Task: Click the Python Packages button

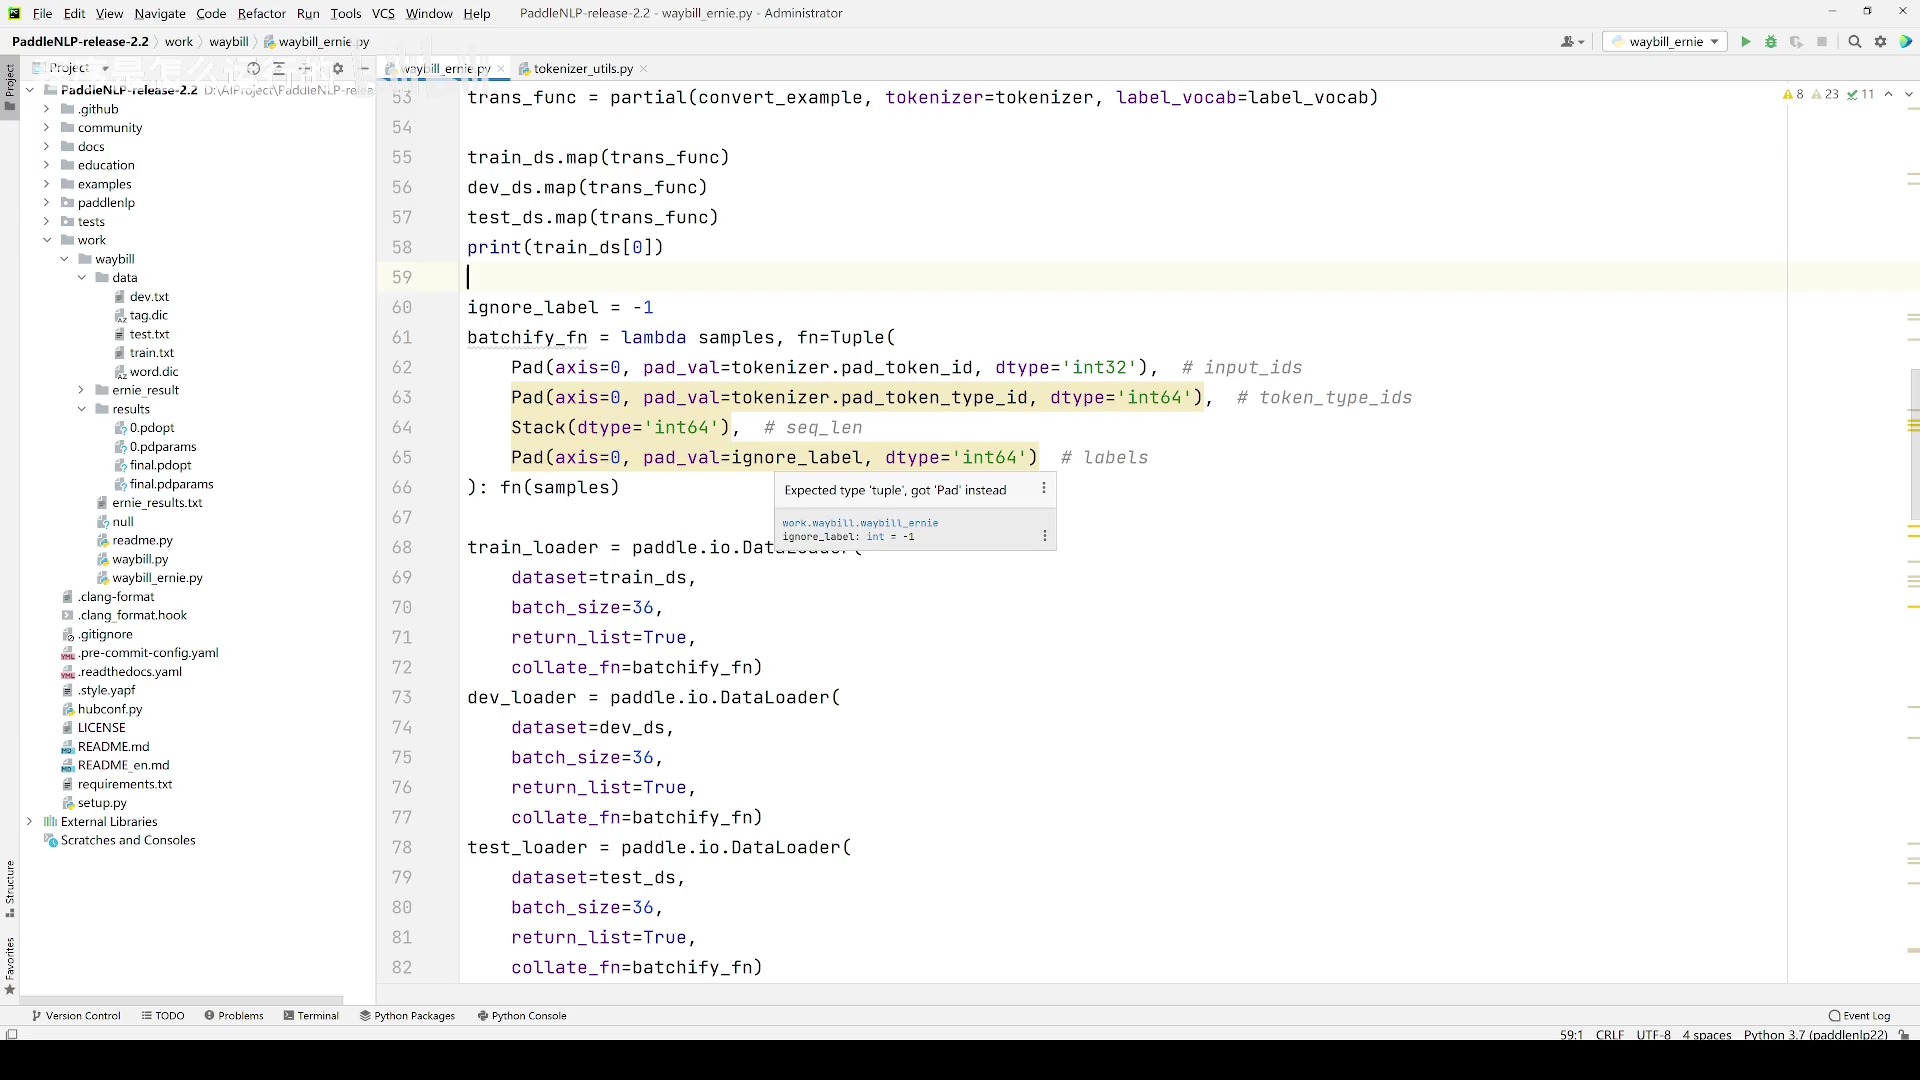Action: click(414, 1014)
